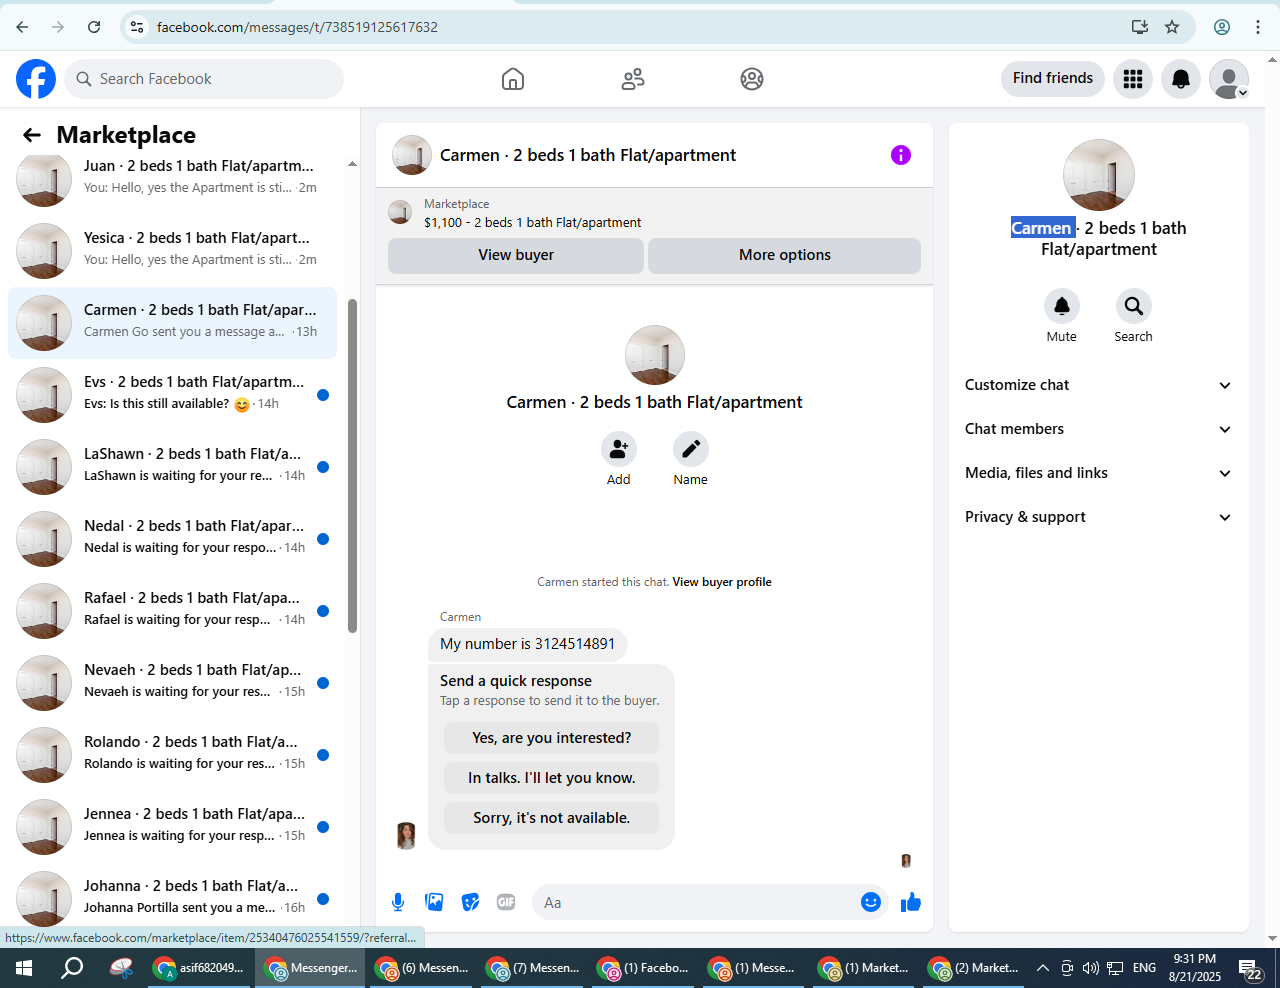Open Yesica's conversation
The image size is (1280, 988).
[x=172, y=250]
